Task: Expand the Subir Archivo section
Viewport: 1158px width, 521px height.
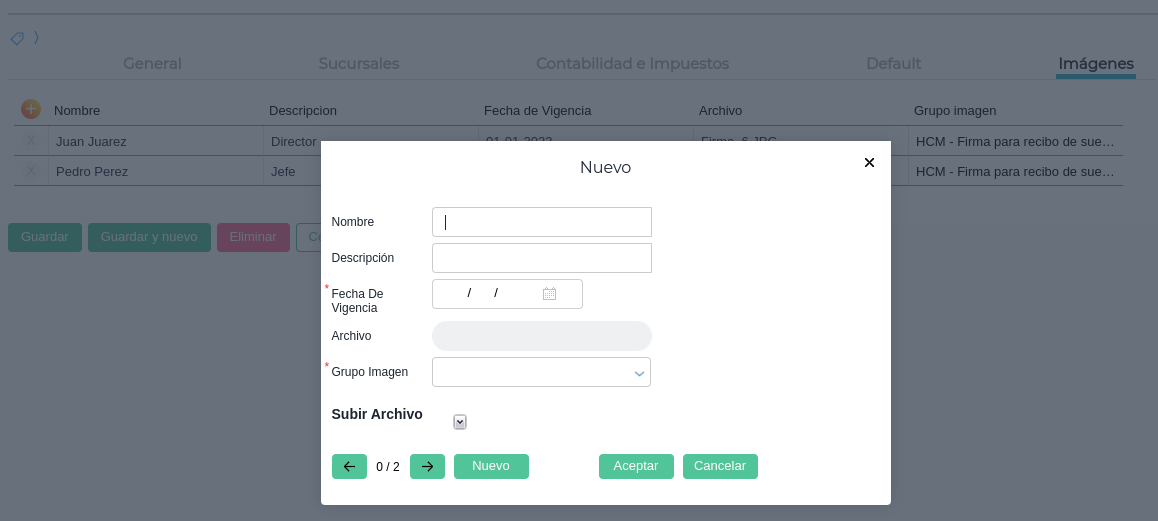Action: pos(460,422)
